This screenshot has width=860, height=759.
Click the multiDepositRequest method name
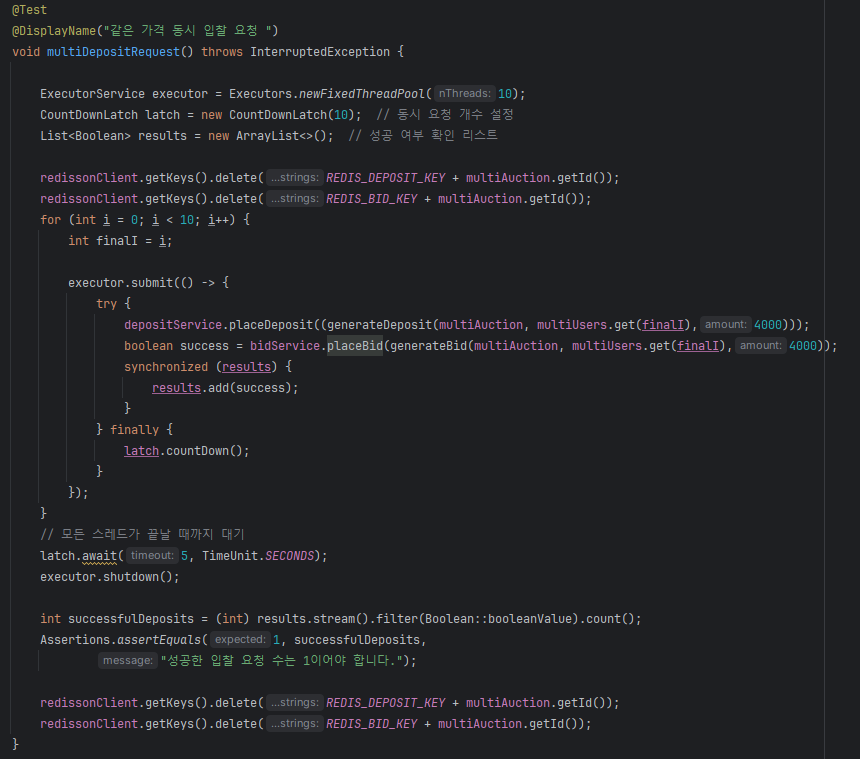click(x=113, y=52)
